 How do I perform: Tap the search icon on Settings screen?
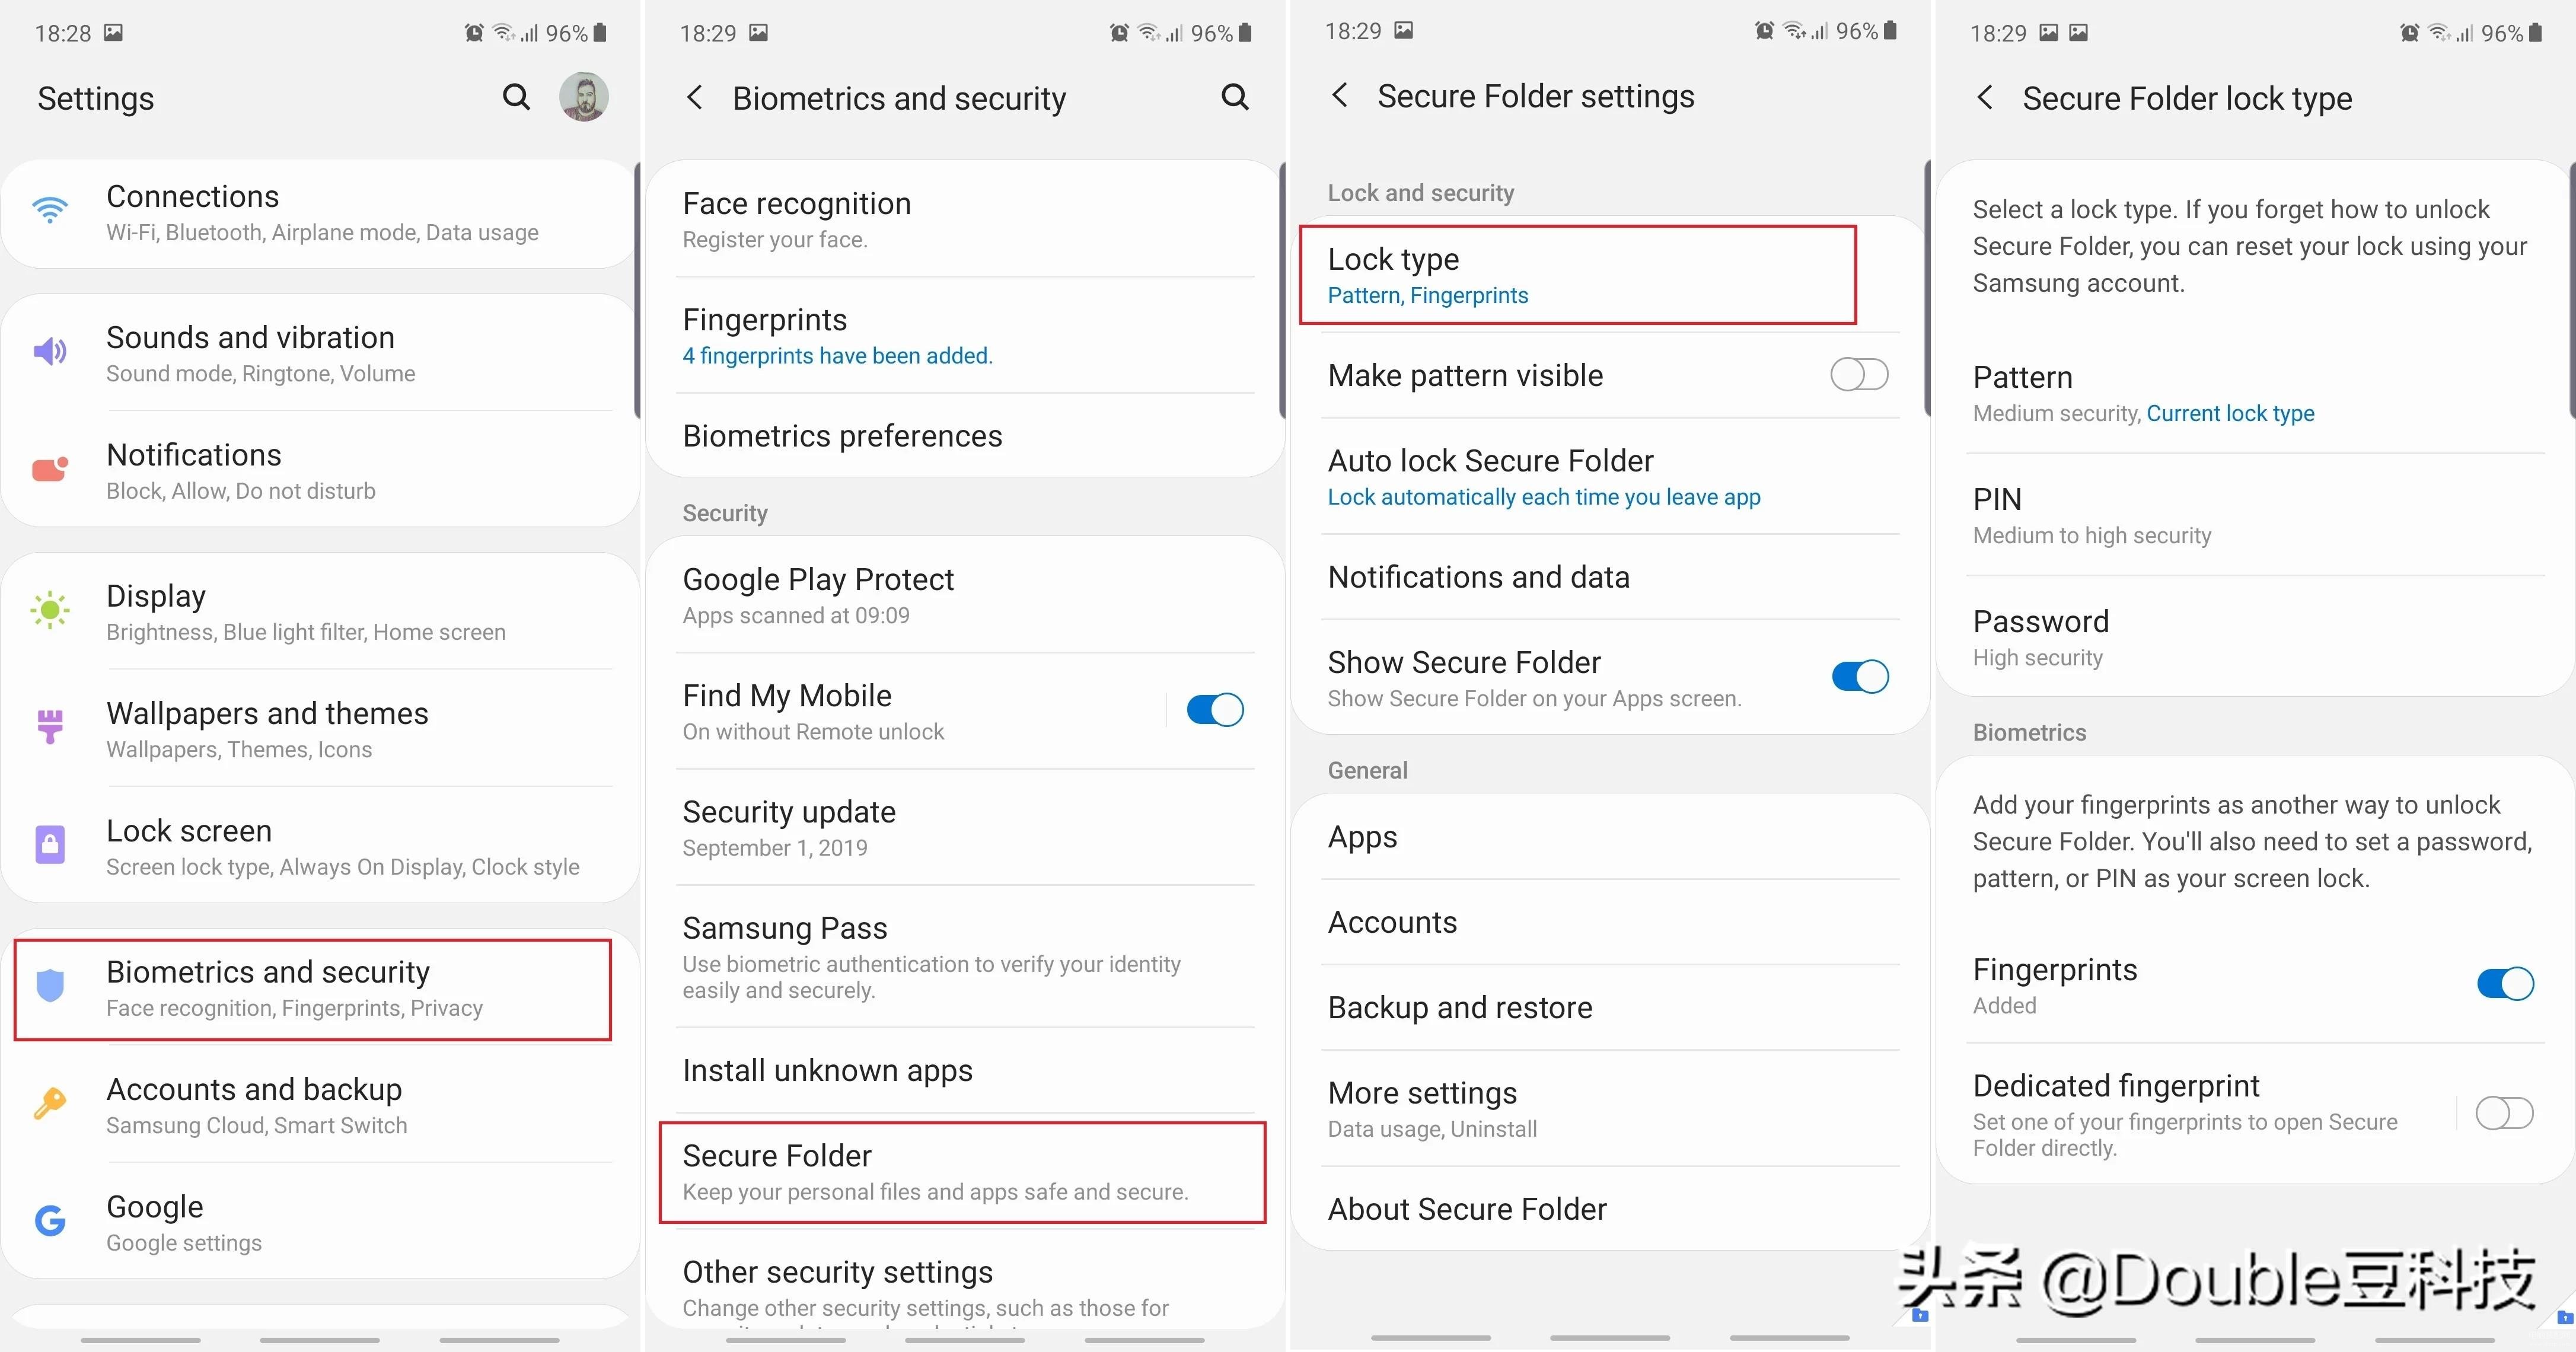click(516, 97)
